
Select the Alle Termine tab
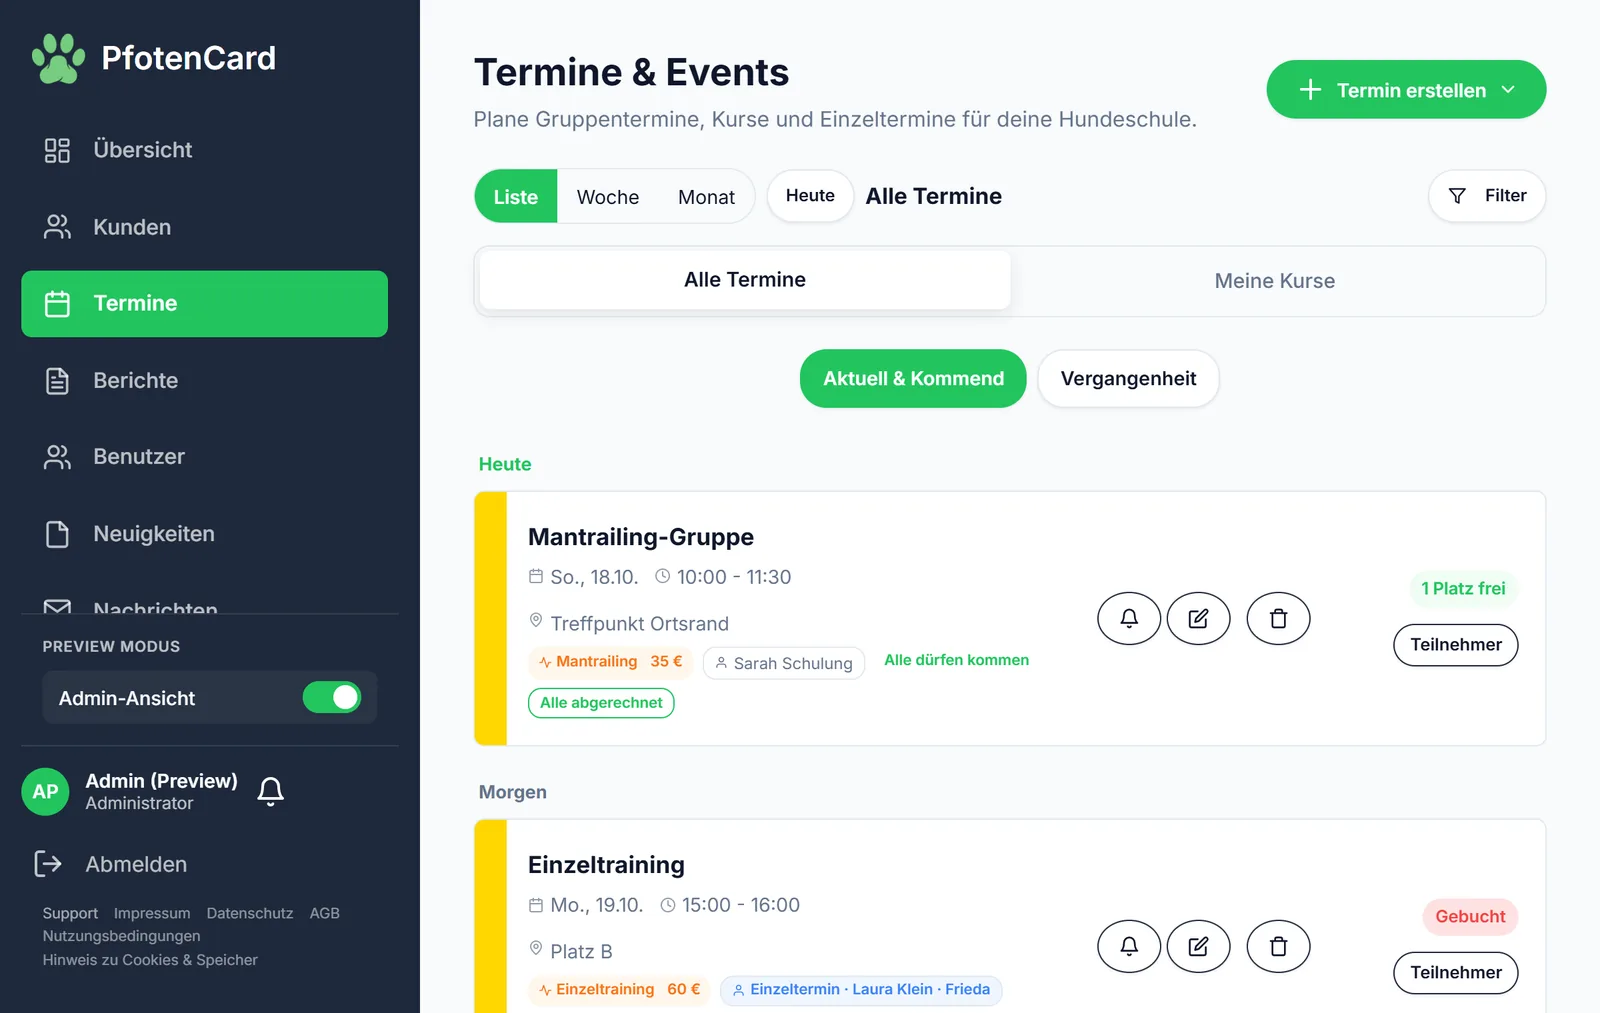coord(745,280)
